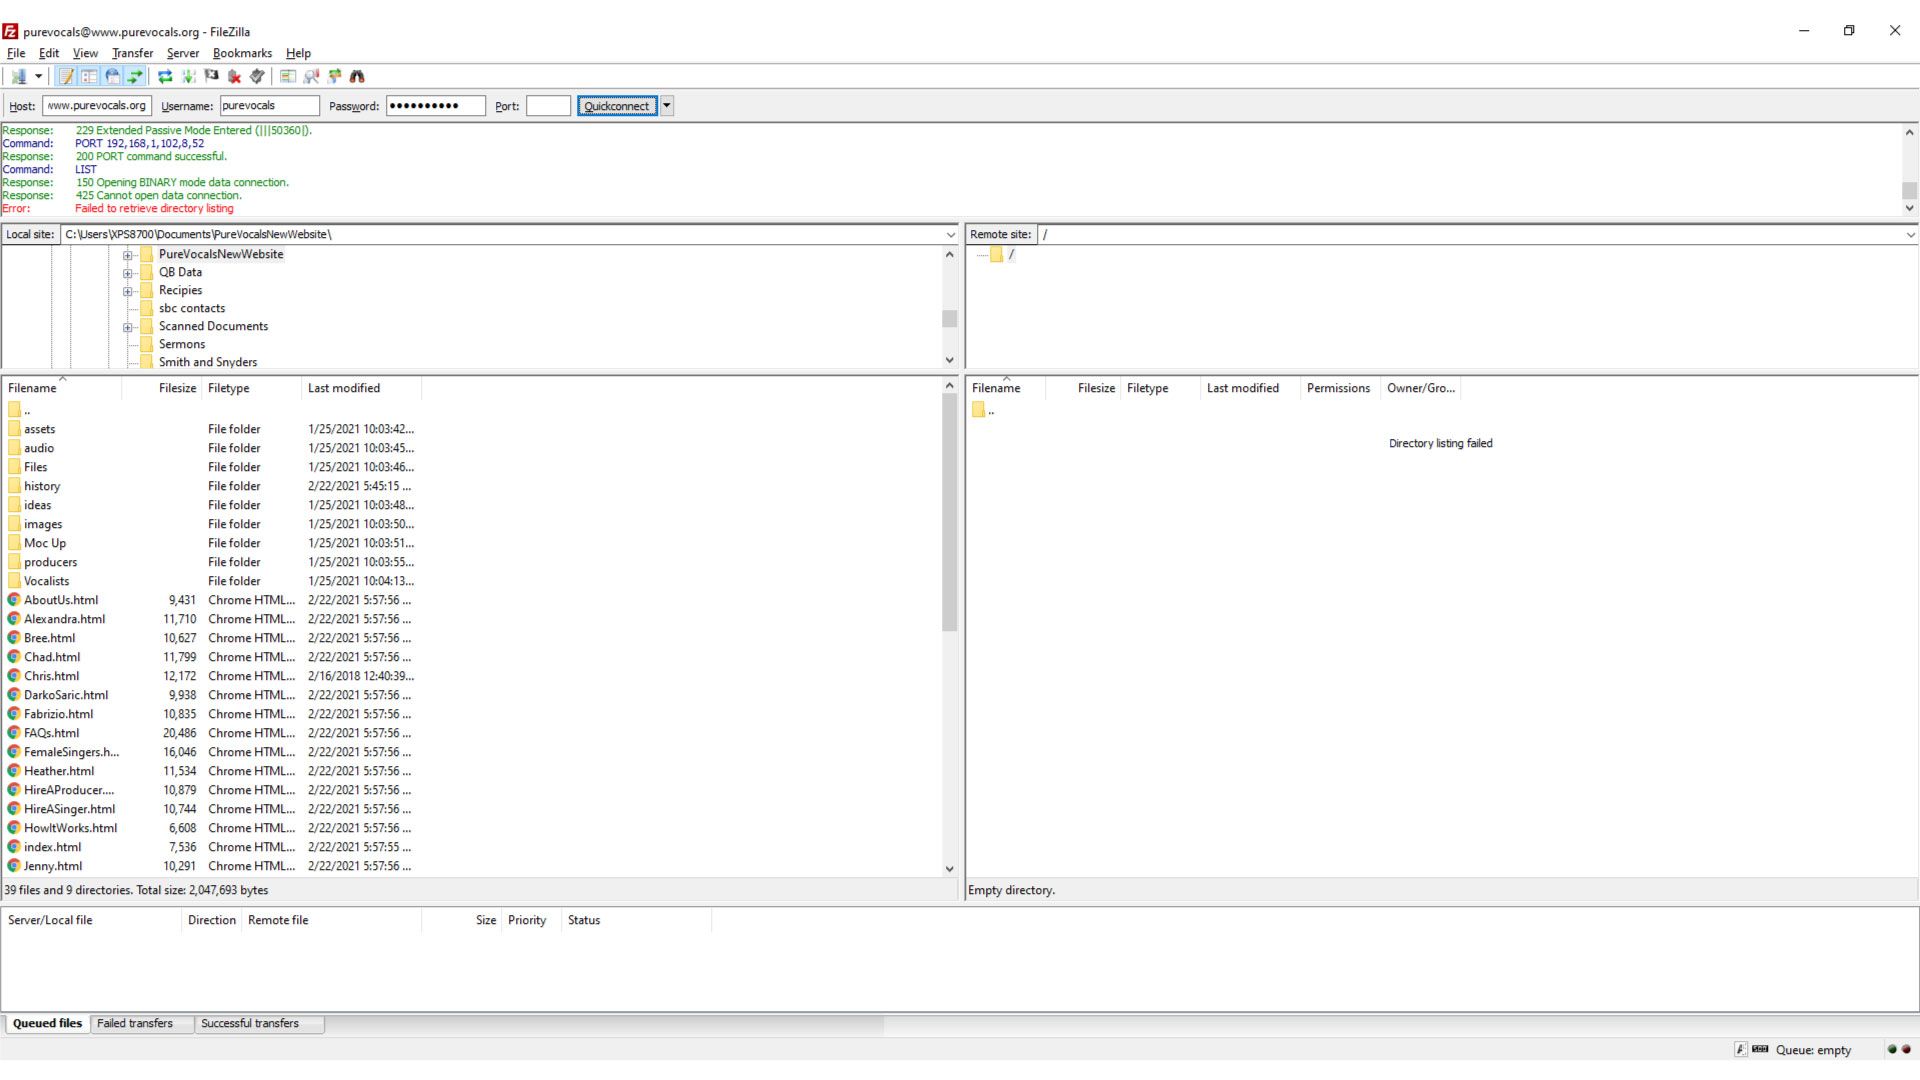Viewport: 1920px width, 1080px height.
Task: Click the green activity LED indicator
Action: pyautogui.click(x=1892, y=1049)
